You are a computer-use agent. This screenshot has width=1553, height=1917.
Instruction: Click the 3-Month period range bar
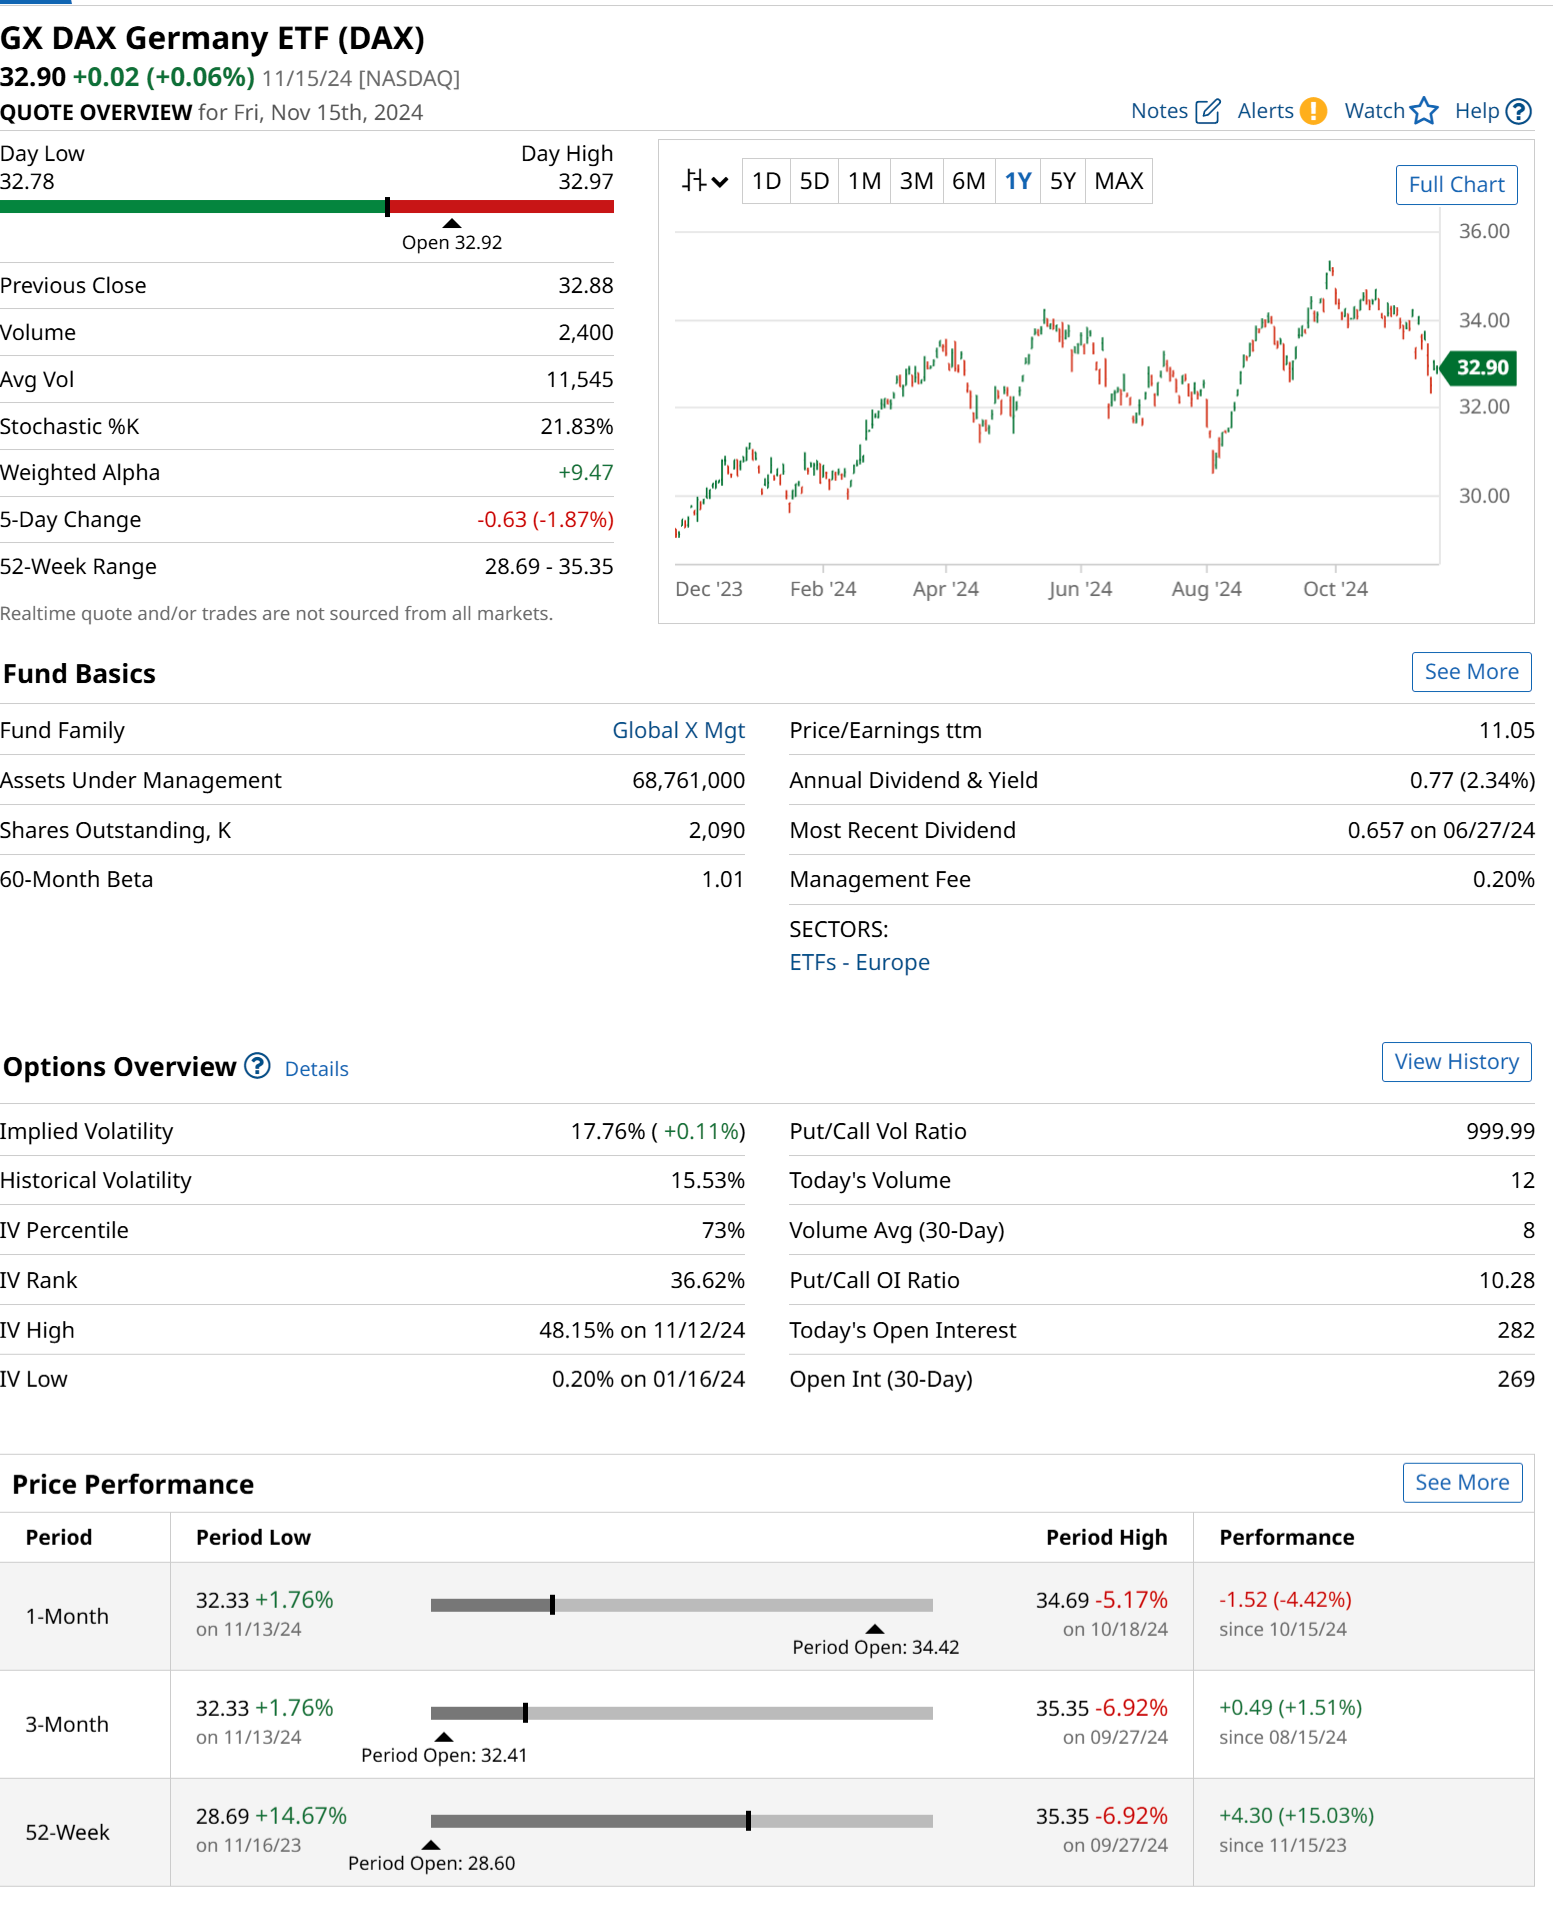coord(681,1713)
